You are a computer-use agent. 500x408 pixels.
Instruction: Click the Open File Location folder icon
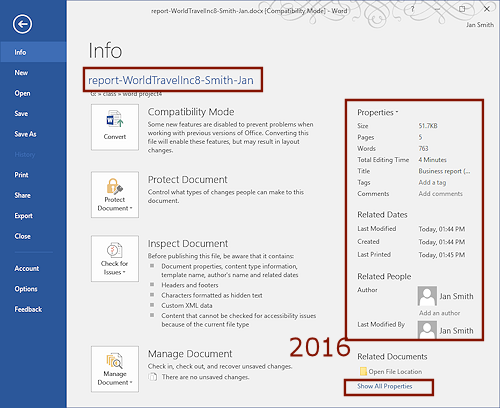coord(363,371)
